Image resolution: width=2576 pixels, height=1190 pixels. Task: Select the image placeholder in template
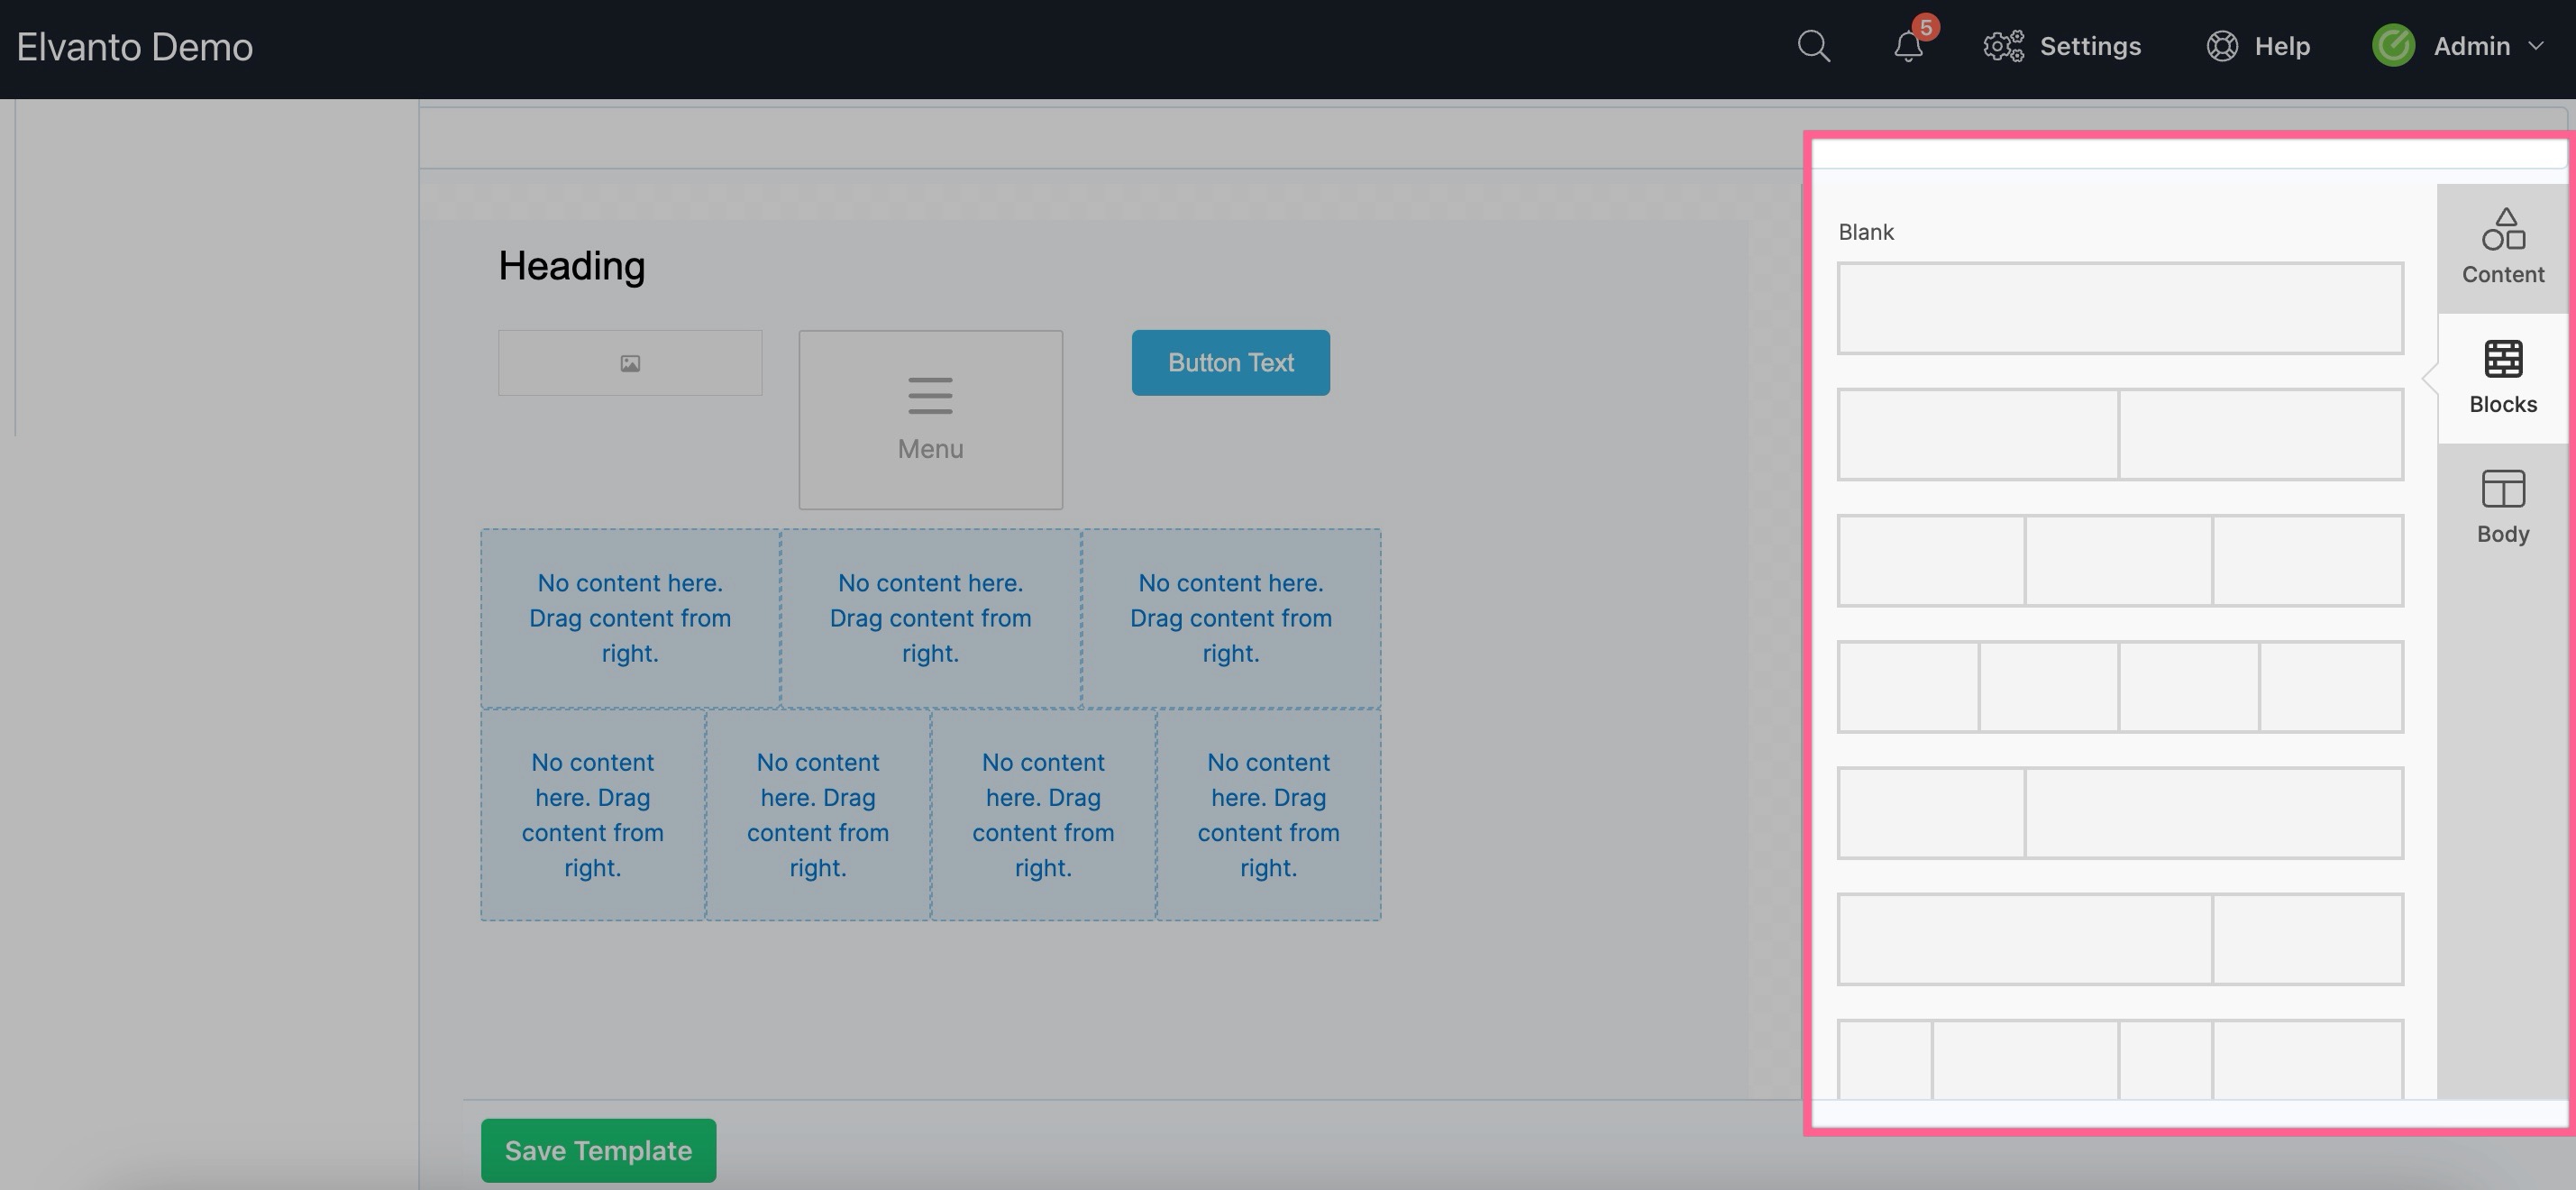[630, 363]
